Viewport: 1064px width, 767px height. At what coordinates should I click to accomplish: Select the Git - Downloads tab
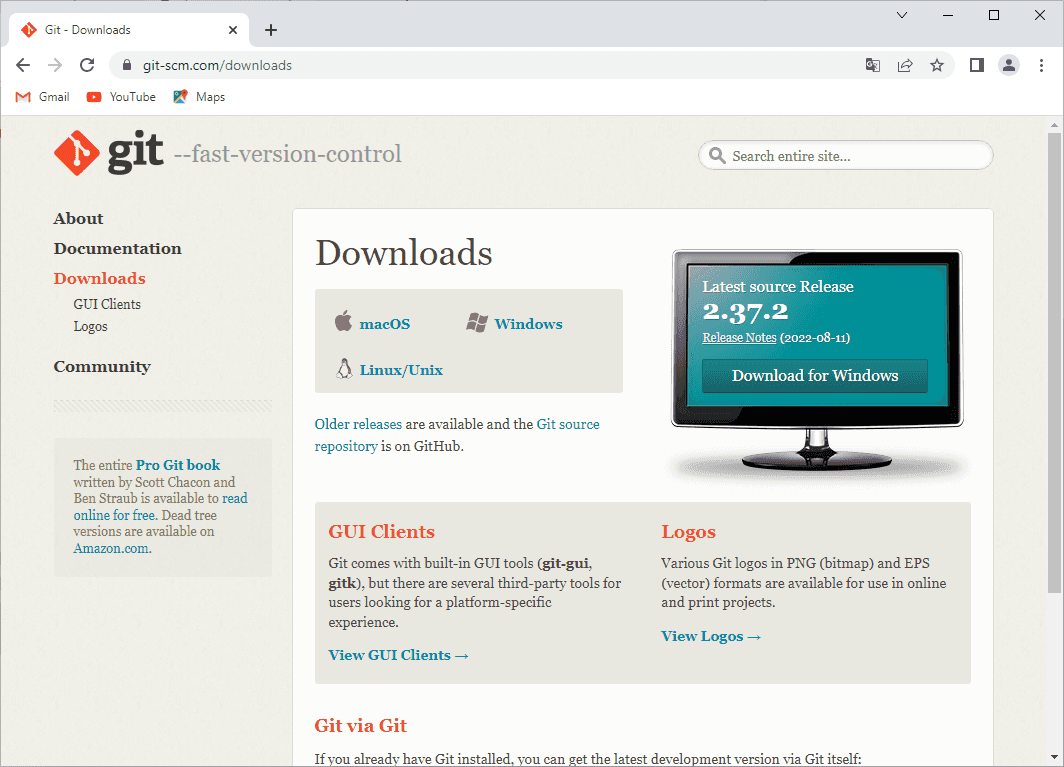pos(129,30)
